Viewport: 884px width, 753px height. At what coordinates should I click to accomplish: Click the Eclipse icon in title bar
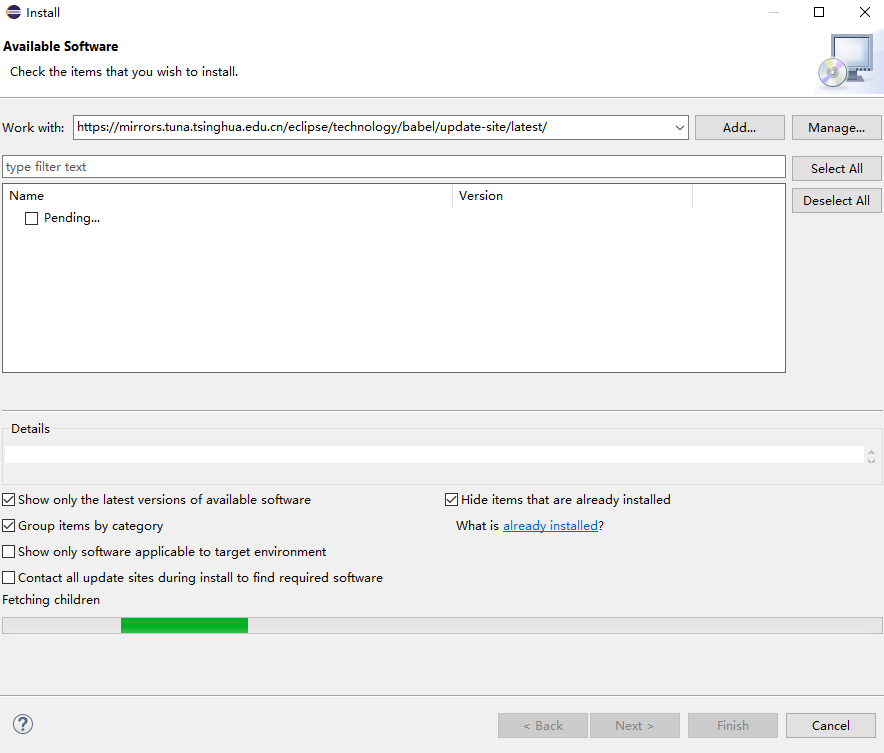coord(13,13)
